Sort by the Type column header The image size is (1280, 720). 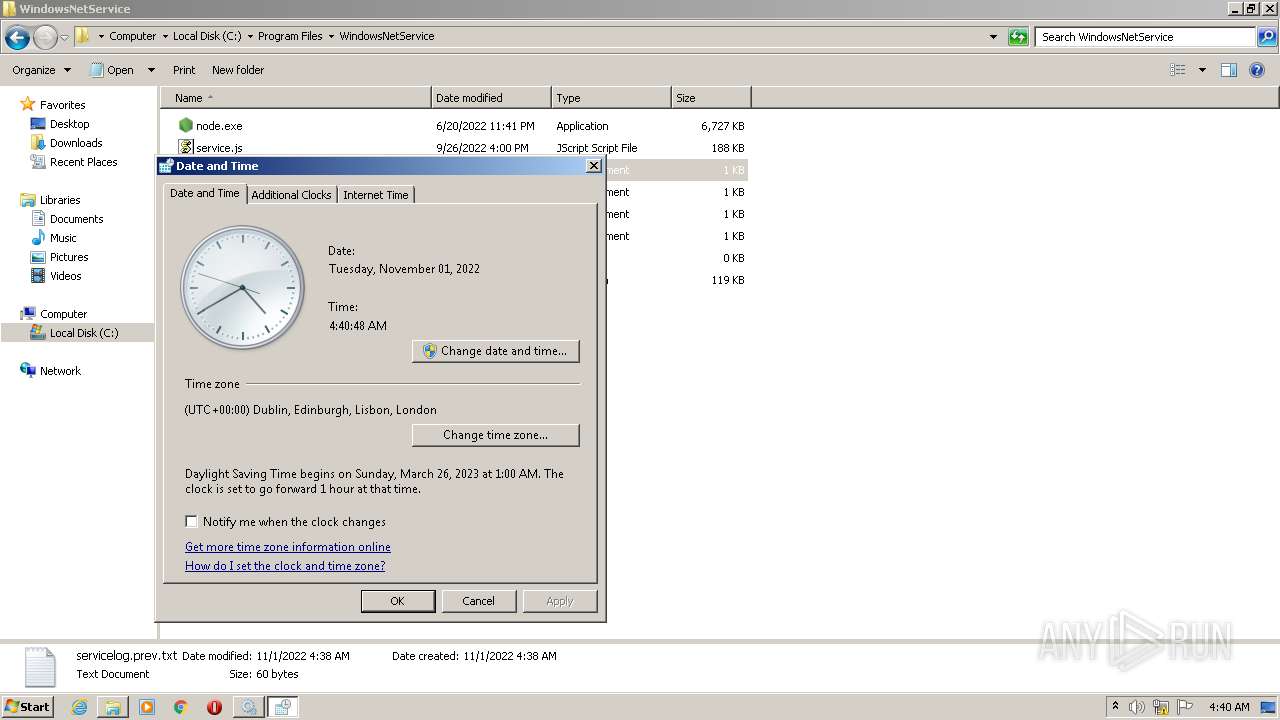(611, 98)
